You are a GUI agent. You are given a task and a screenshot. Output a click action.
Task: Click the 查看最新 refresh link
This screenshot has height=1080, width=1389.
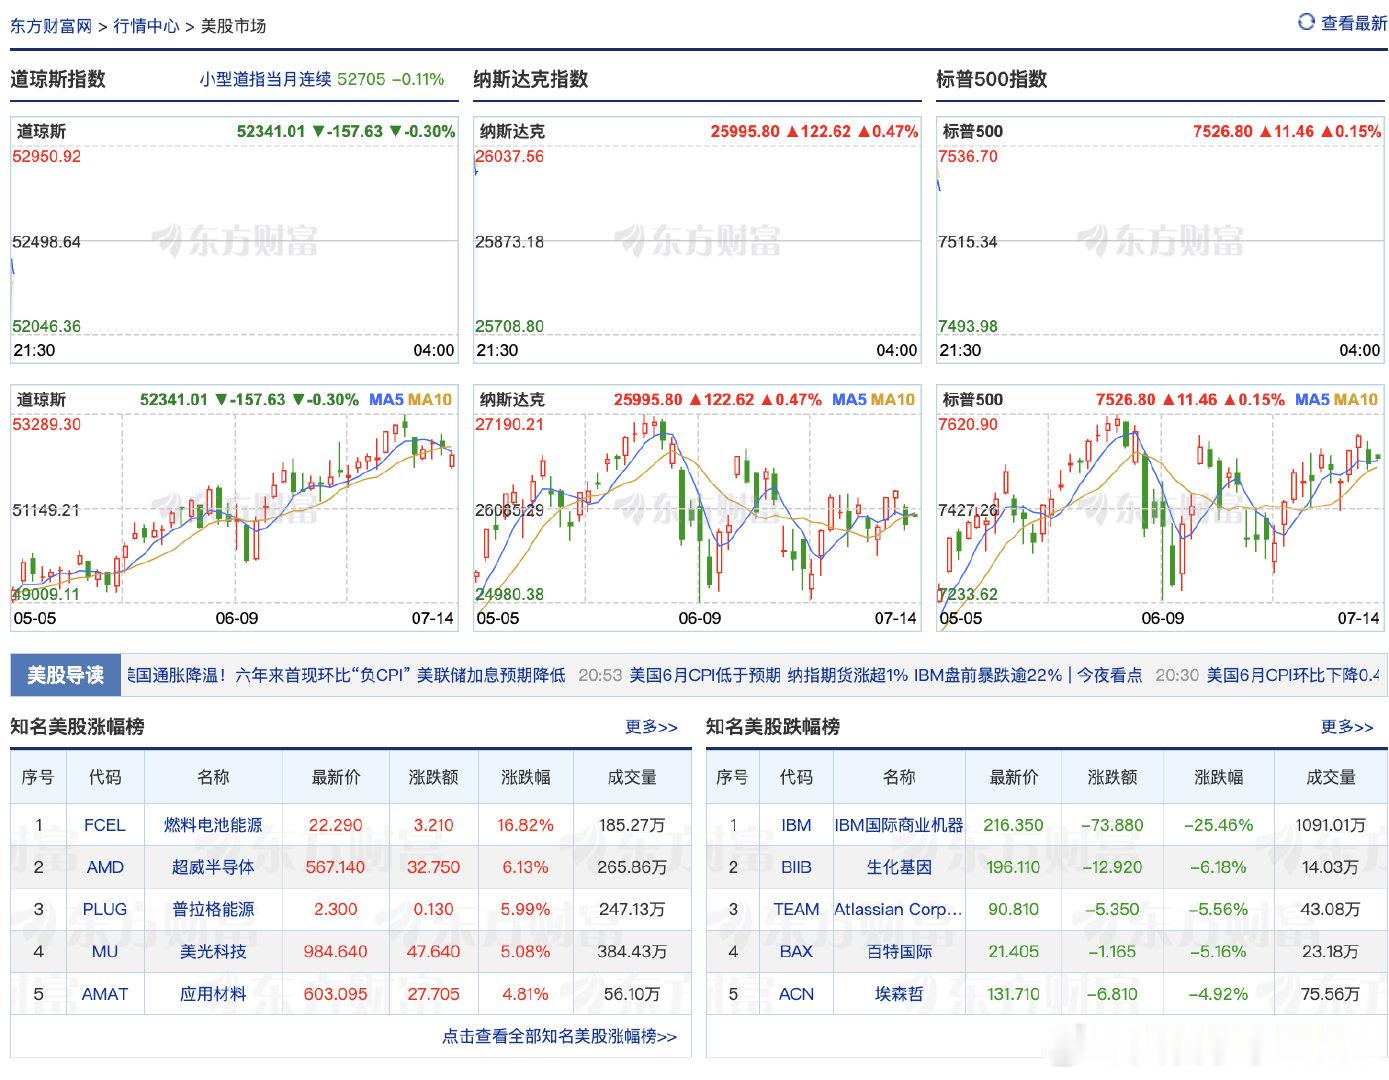pyautogui.click(x=1353, y=23)
